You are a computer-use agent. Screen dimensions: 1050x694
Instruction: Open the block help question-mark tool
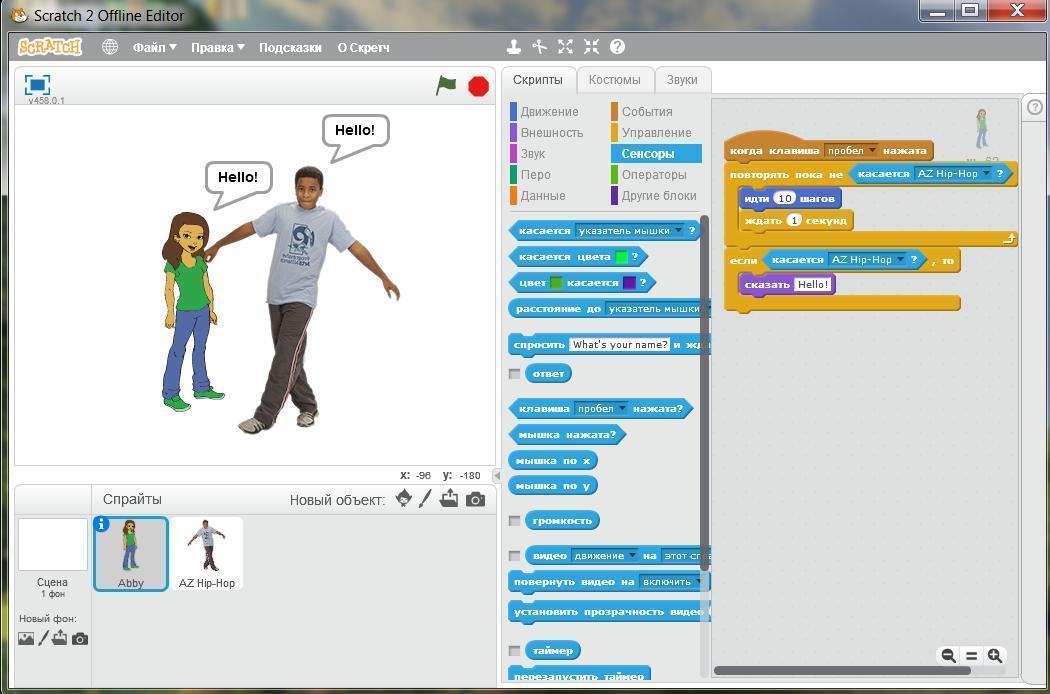click(617, 47)
